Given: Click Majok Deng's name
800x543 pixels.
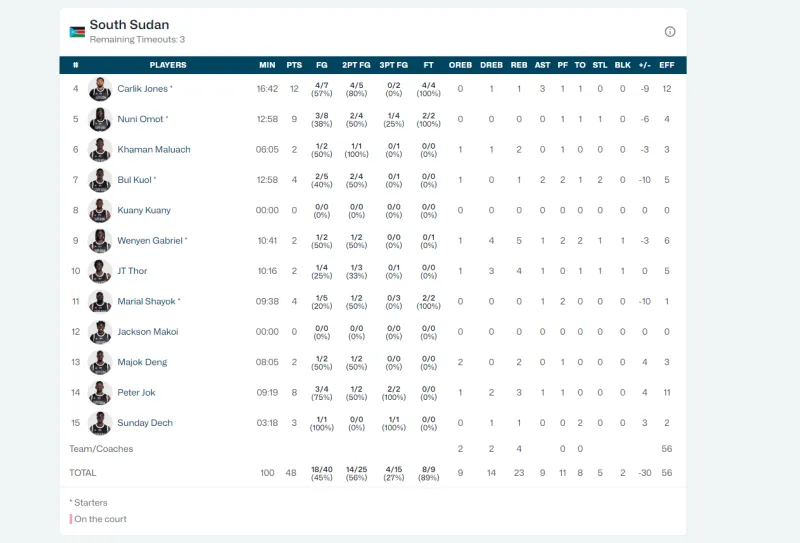Looking at the screenshot, I should point(143,362).
